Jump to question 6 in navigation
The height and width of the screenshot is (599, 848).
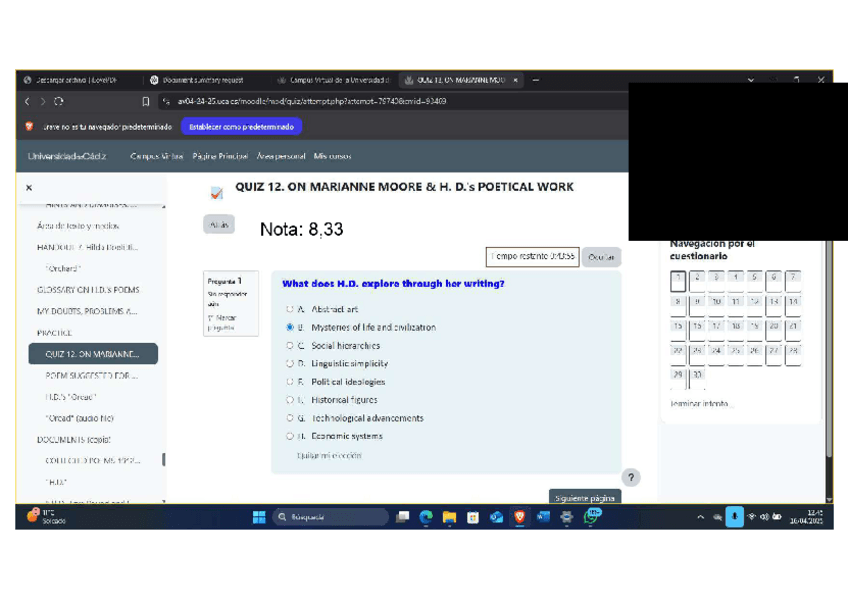[774, 280]
